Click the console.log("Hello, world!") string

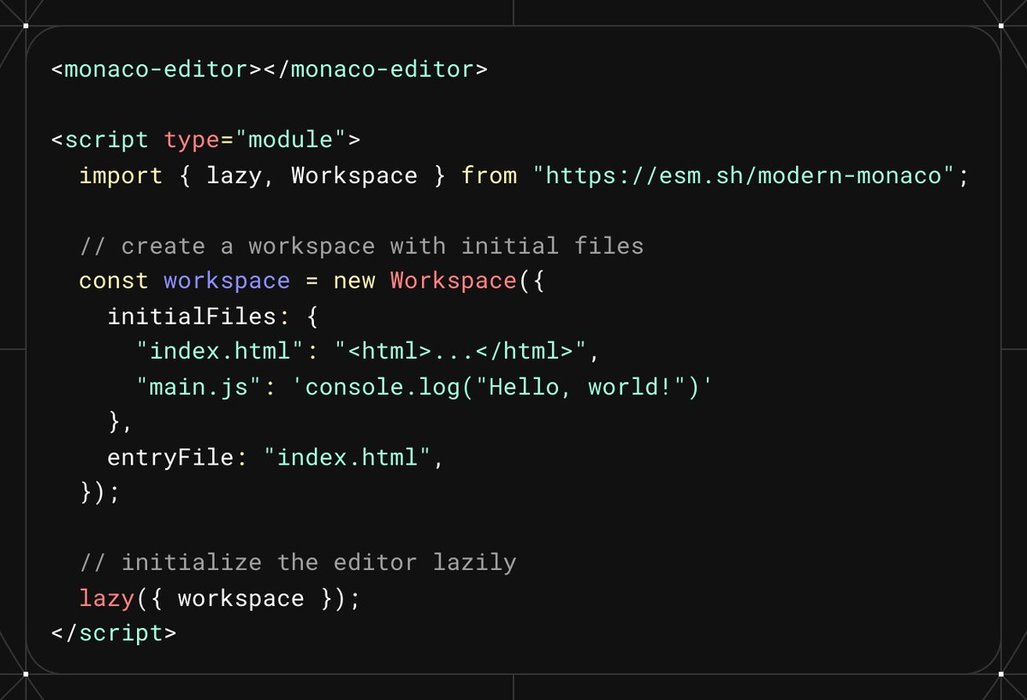tap(502, 387)
